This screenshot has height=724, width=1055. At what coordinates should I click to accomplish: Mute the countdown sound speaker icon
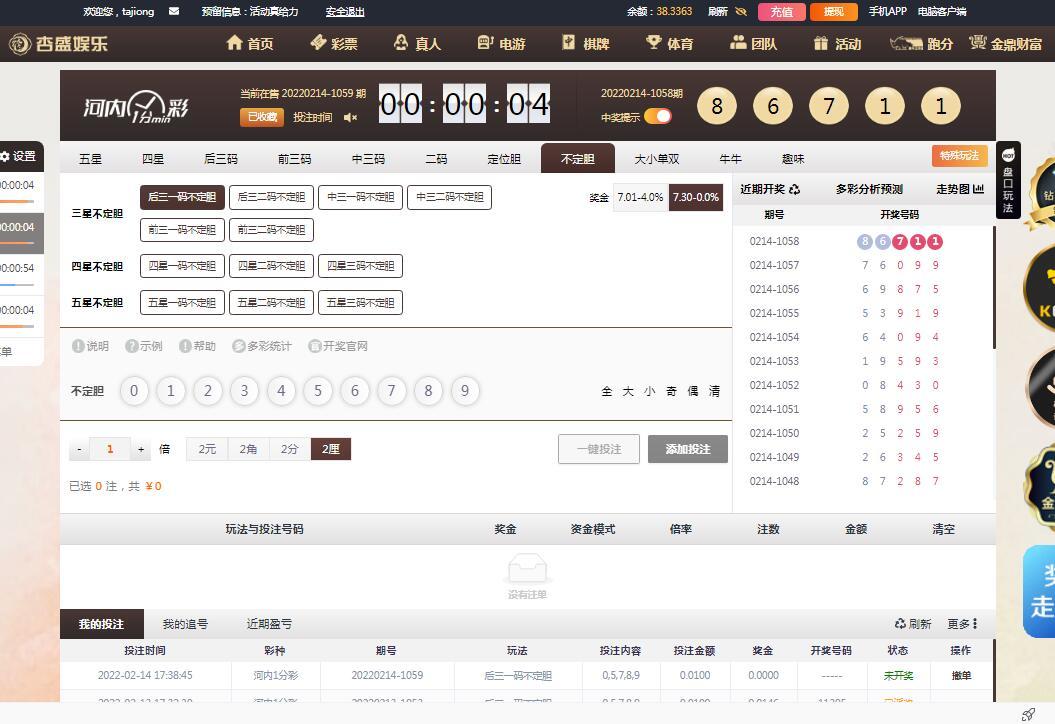click(x=350, y=118)
